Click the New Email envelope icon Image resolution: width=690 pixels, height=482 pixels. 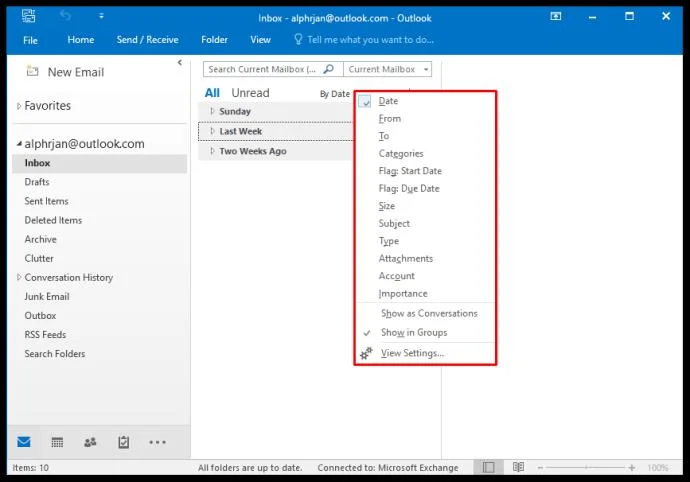pos(32,72)
